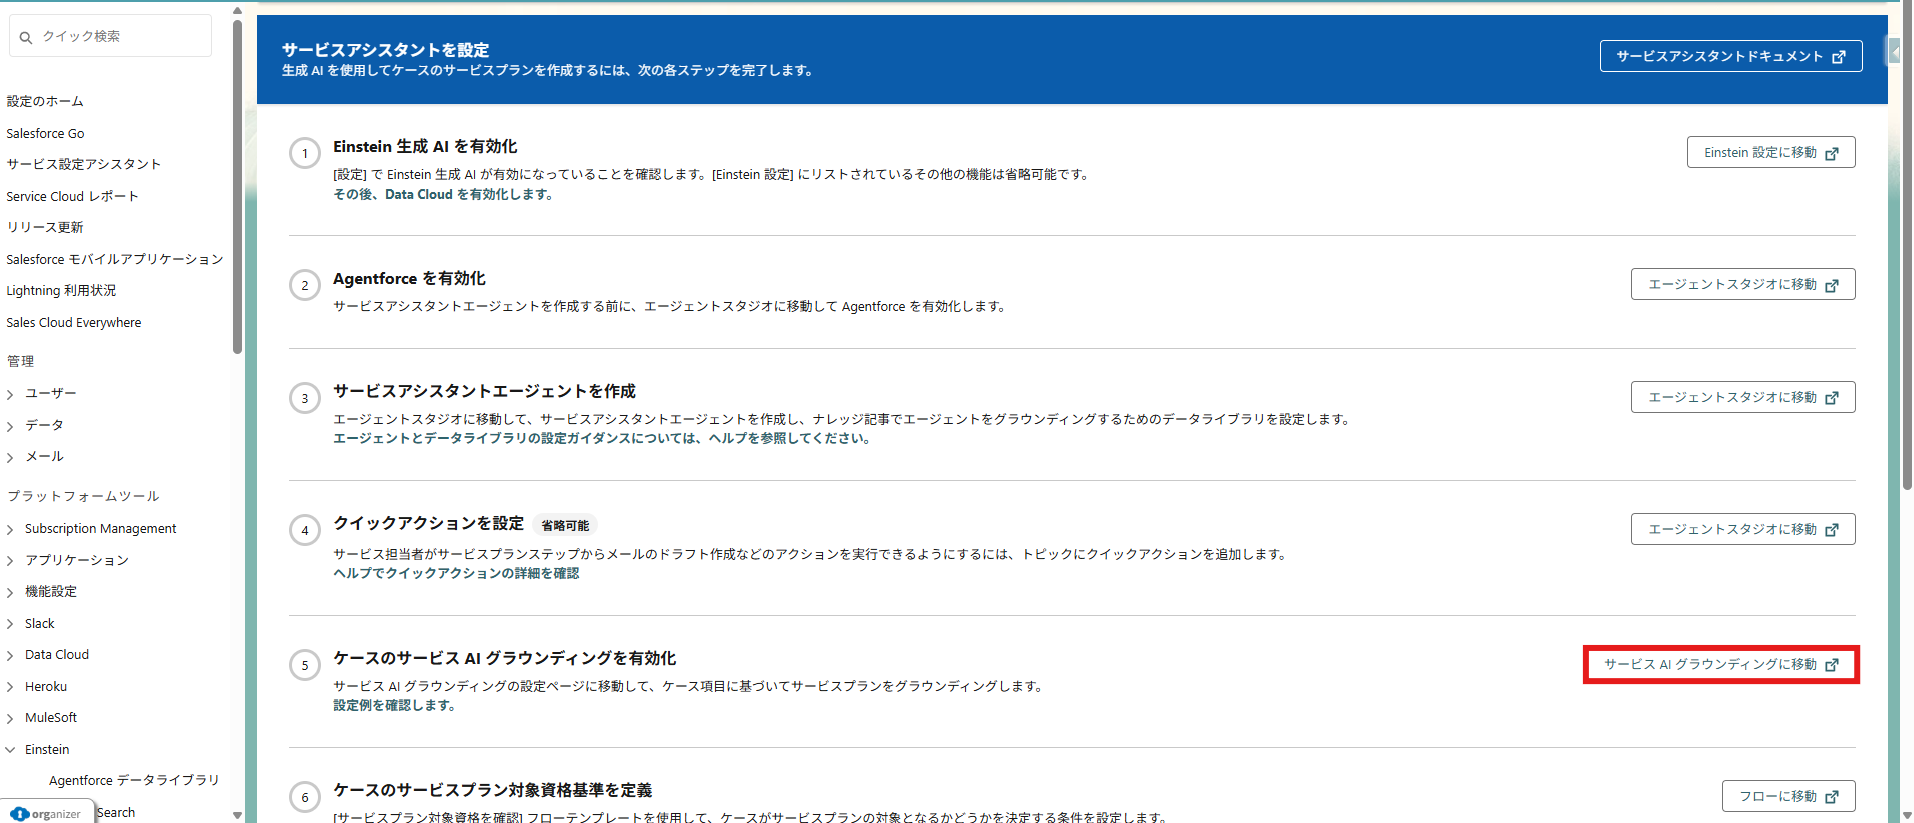Screen dimensions: 1914x823
Task: Click the organizer extension icon at bottom left
Action: tap(20, 814)
